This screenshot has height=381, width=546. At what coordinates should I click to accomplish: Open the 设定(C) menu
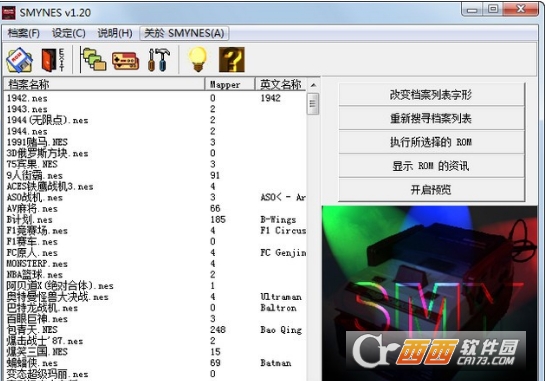click(69, 33)
